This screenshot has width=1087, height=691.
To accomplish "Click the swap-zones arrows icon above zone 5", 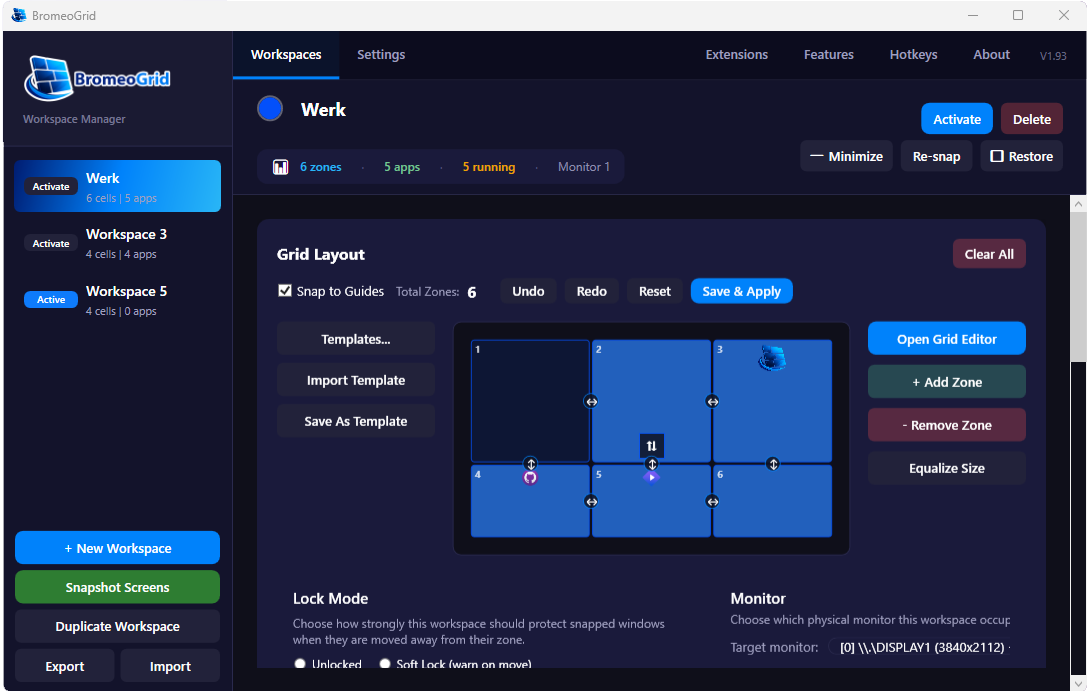I will (x=651, y=445).
